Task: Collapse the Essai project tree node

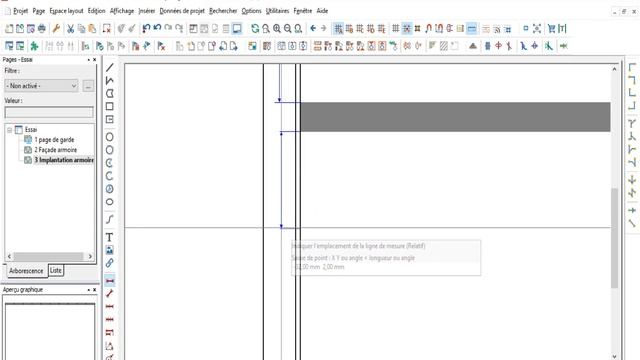Action: click(9, 130)
